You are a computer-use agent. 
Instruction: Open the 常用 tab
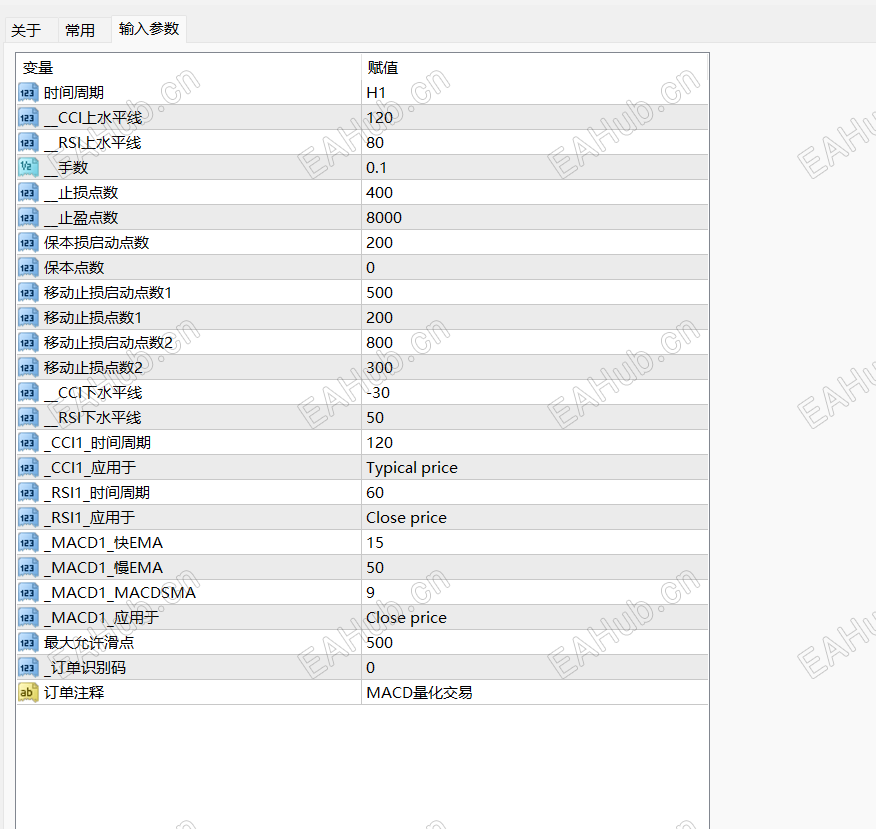pyautogui.click(x=80, y=30)
